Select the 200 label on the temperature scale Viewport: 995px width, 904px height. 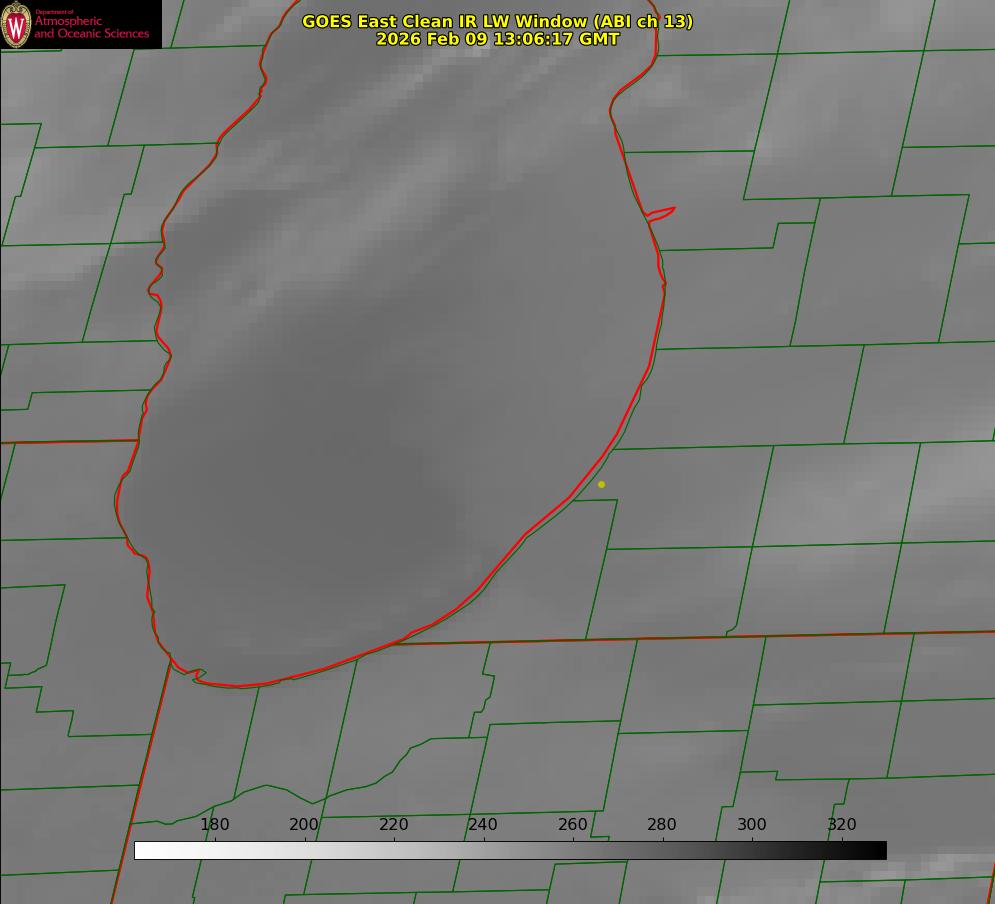pyautogui.click(x=304, y=824)
